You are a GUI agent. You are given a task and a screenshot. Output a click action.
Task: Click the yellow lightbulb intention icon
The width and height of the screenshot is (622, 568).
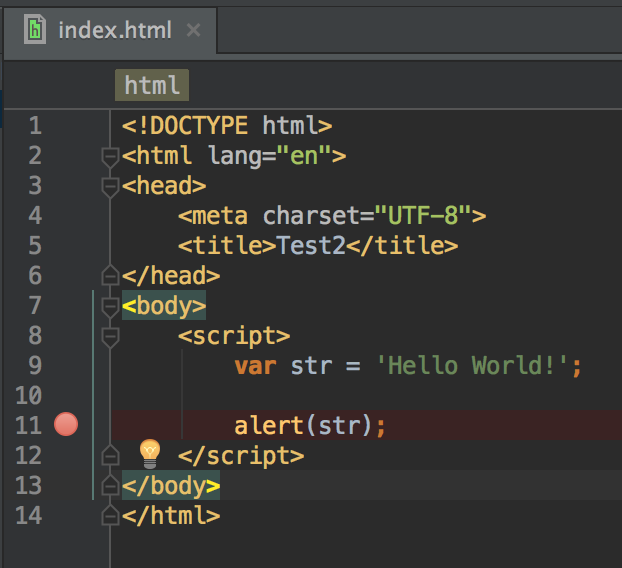pyautogui.click(x=149, y=454)
